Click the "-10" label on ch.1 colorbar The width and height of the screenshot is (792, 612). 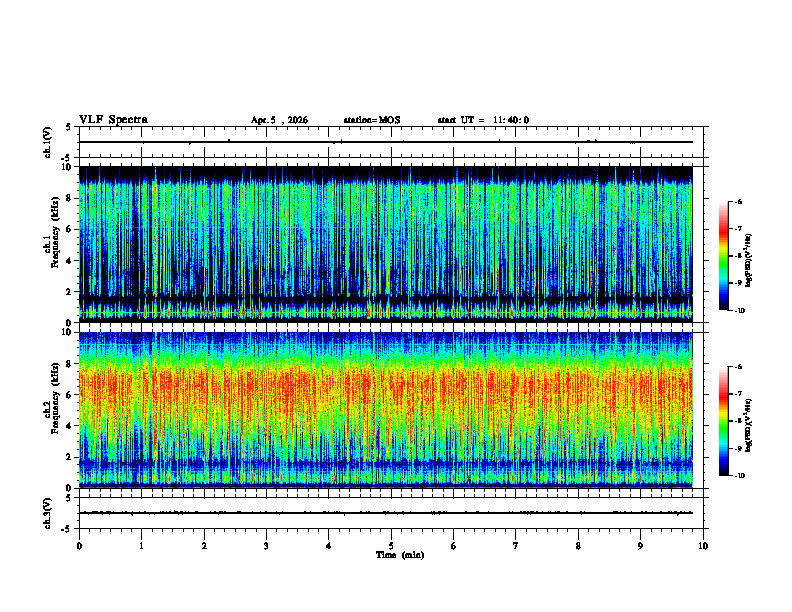[x=739, y=311]
